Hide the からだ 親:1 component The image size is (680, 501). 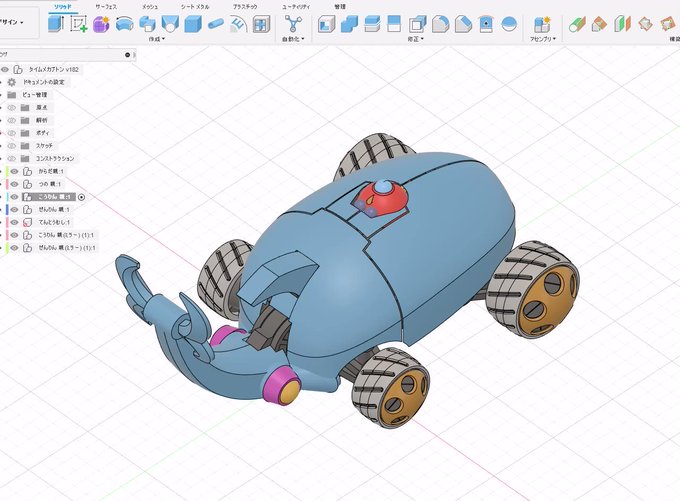(x=14, y=171)
